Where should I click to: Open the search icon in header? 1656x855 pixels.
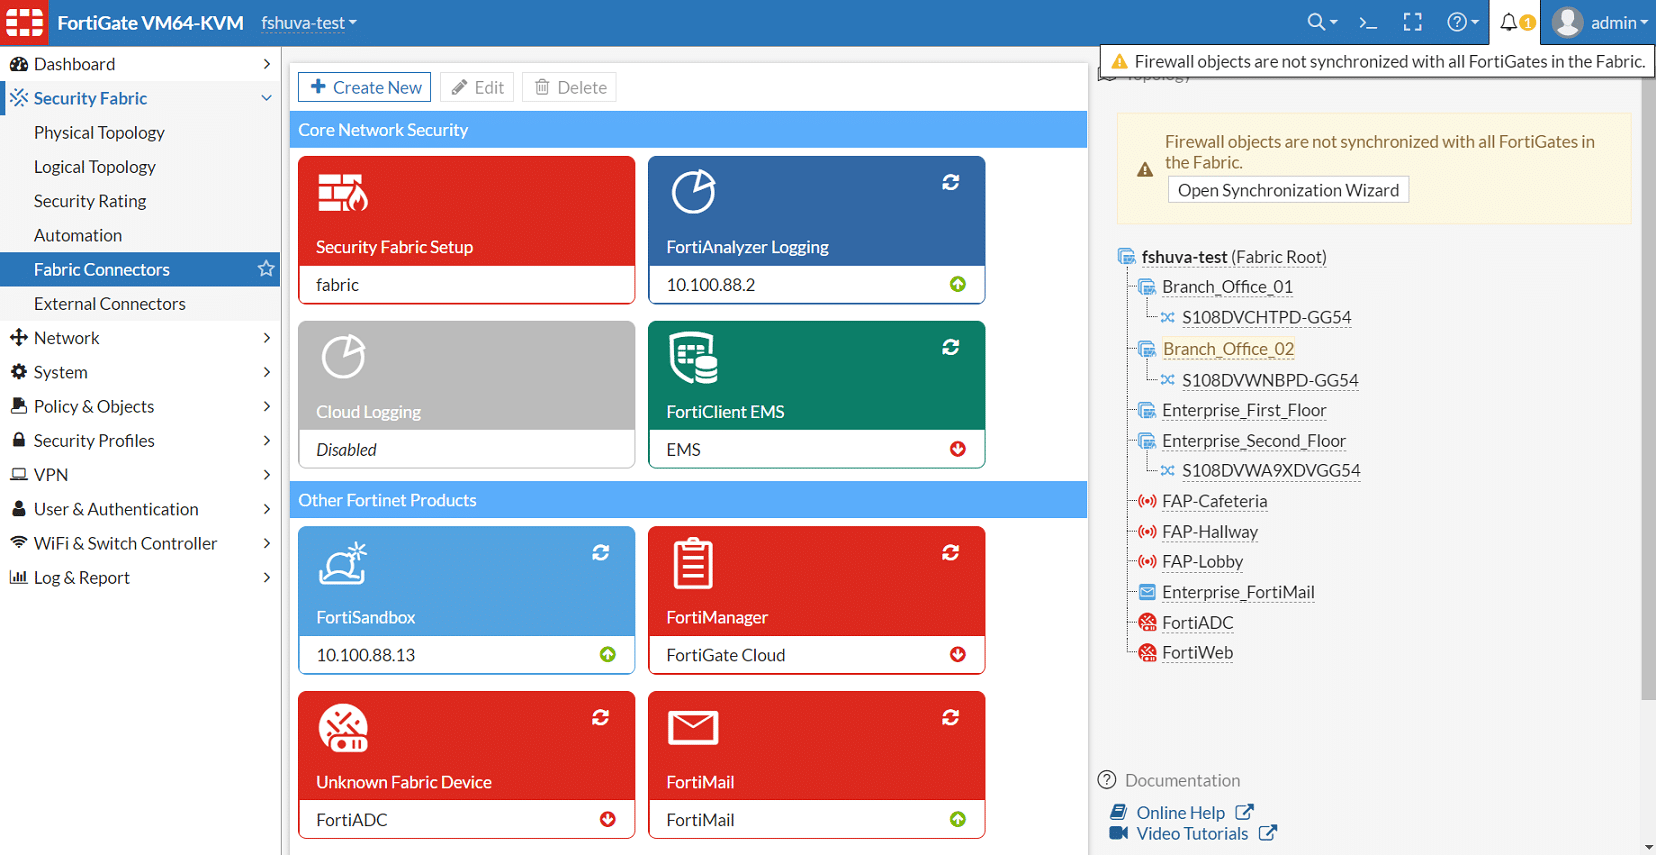(1322, 22)
